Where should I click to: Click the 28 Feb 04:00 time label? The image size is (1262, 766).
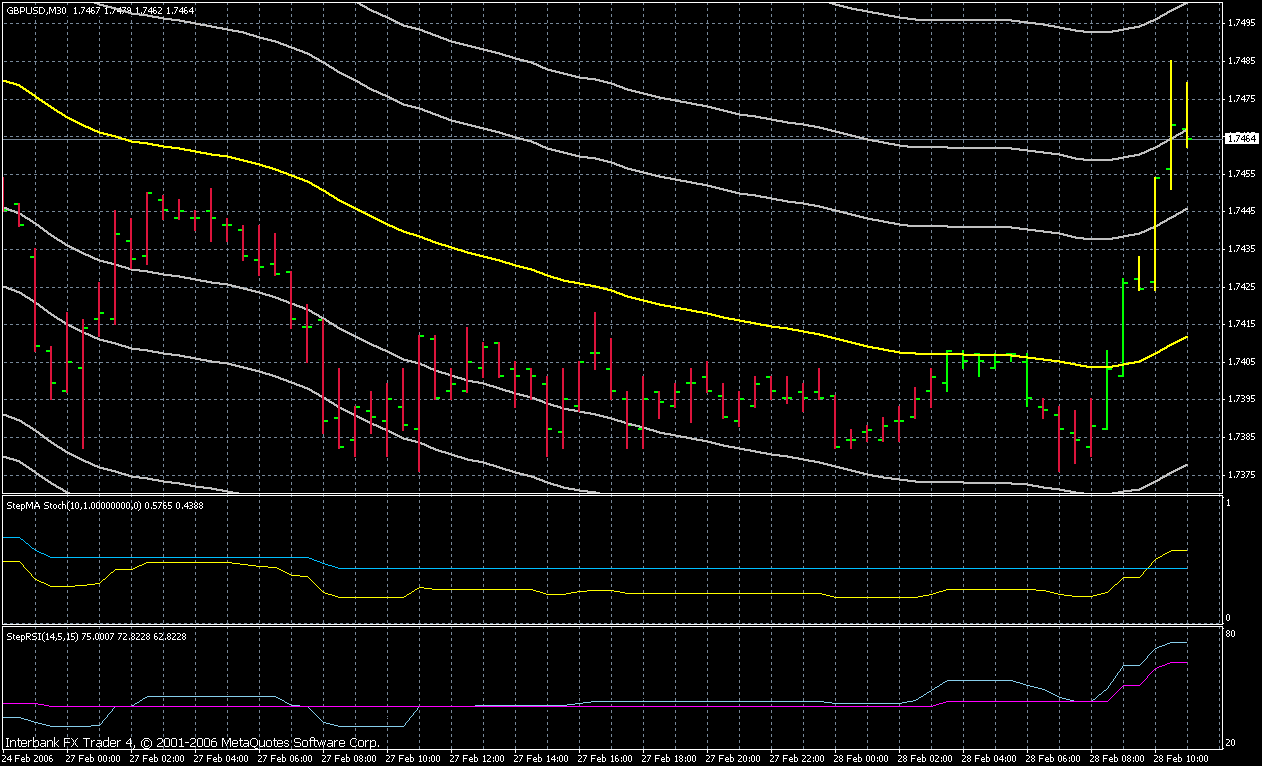pos(989,759)
